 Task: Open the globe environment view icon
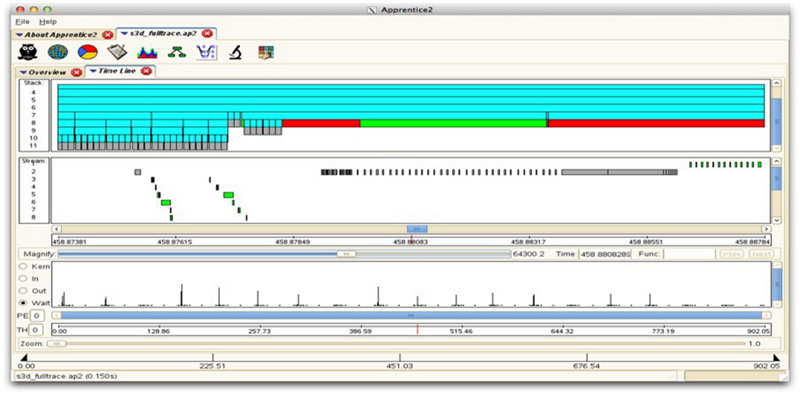click(58, 52)
